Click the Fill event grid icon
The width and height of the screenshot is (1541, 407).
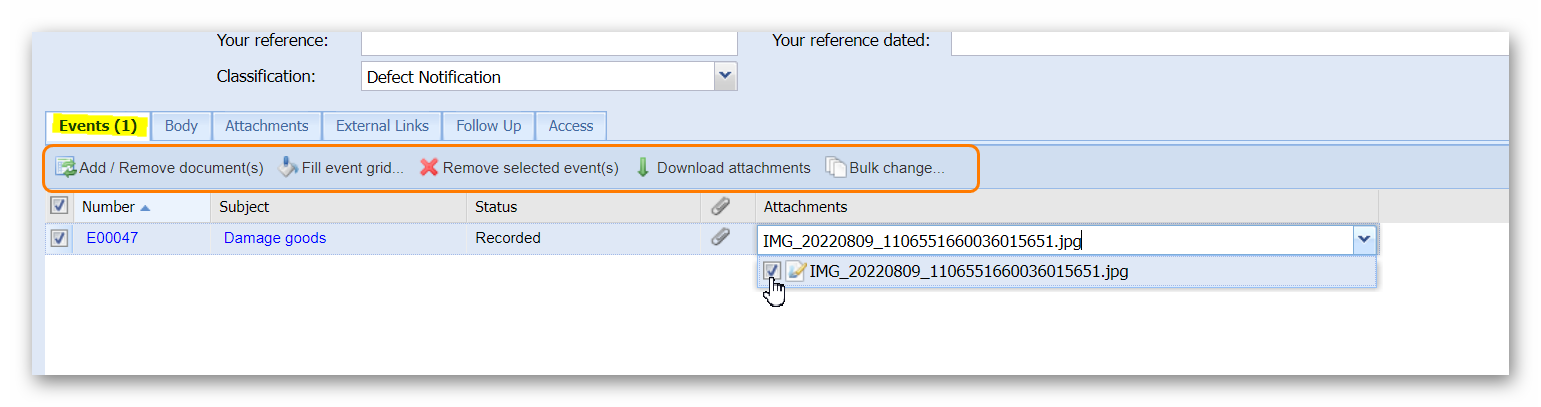tap(288, 168)
